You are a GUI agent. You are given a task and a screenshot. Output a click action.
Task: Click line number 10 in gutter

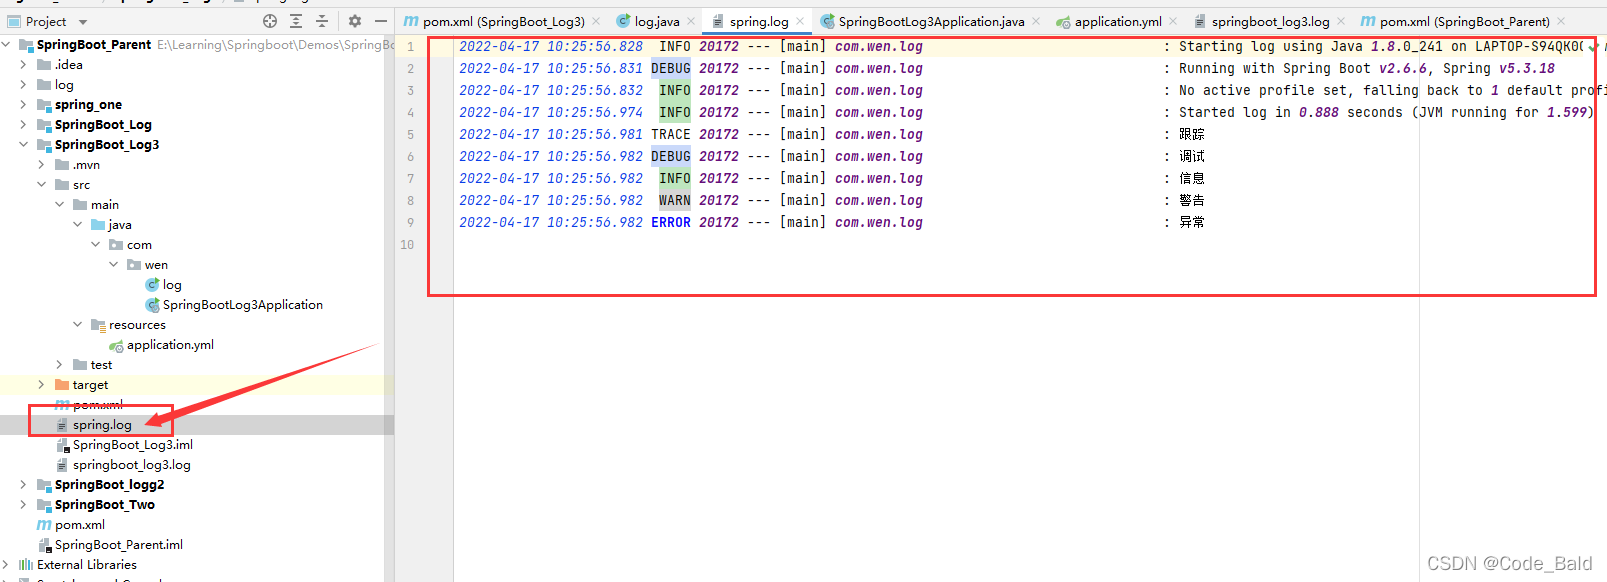[x=407, y=244]
